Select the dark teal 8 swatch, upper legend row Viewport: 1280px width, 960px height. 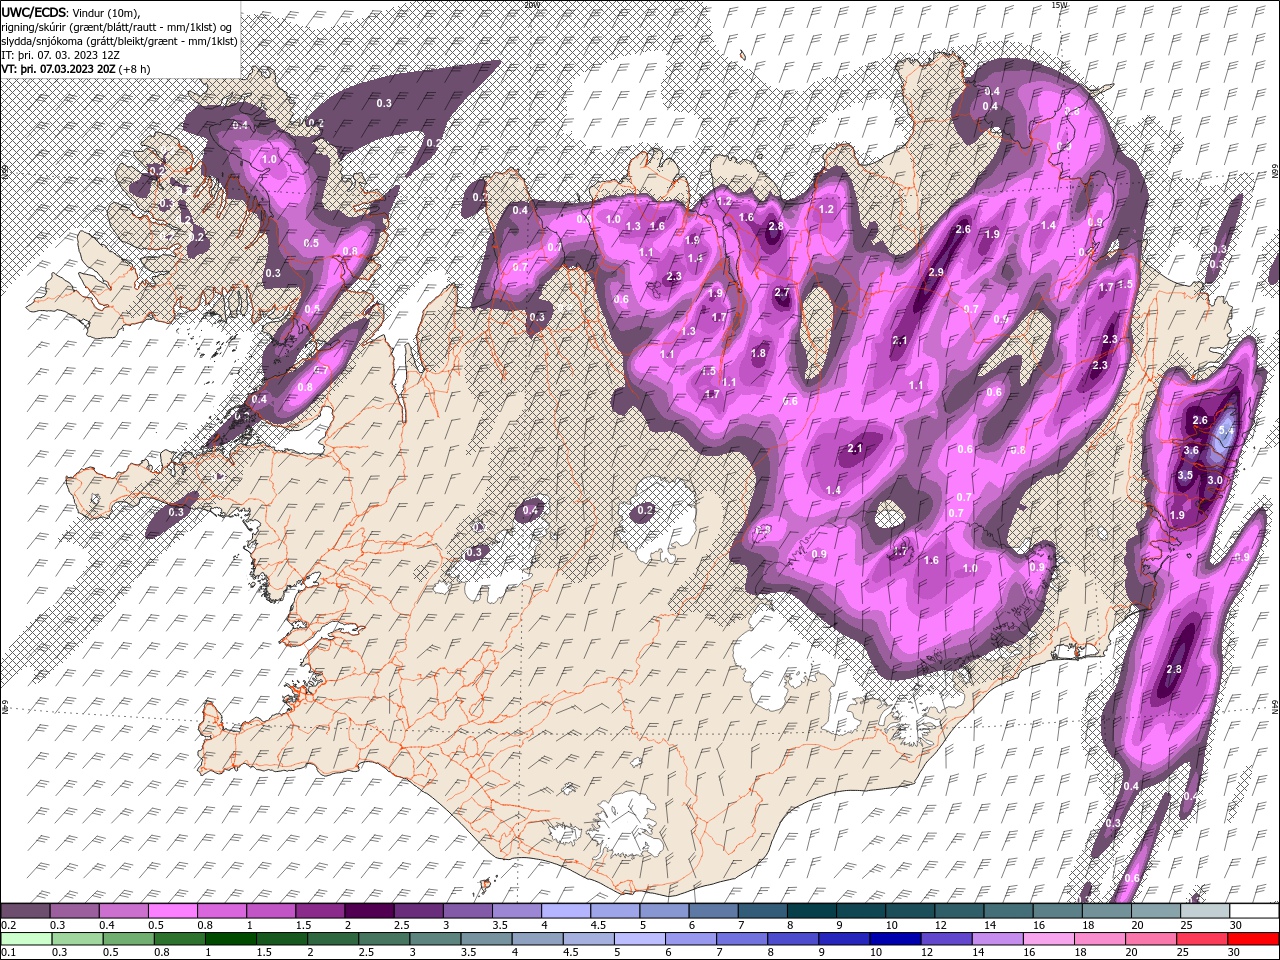pyautogui.click(x=812, y=911)
